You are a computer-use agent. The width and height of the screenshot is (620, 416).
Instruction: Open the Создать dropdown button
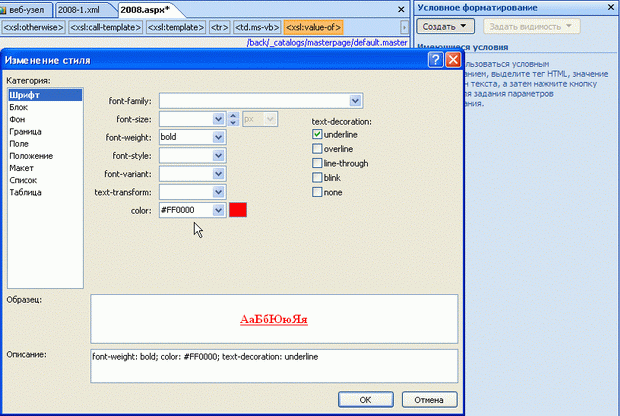[446, 25]
